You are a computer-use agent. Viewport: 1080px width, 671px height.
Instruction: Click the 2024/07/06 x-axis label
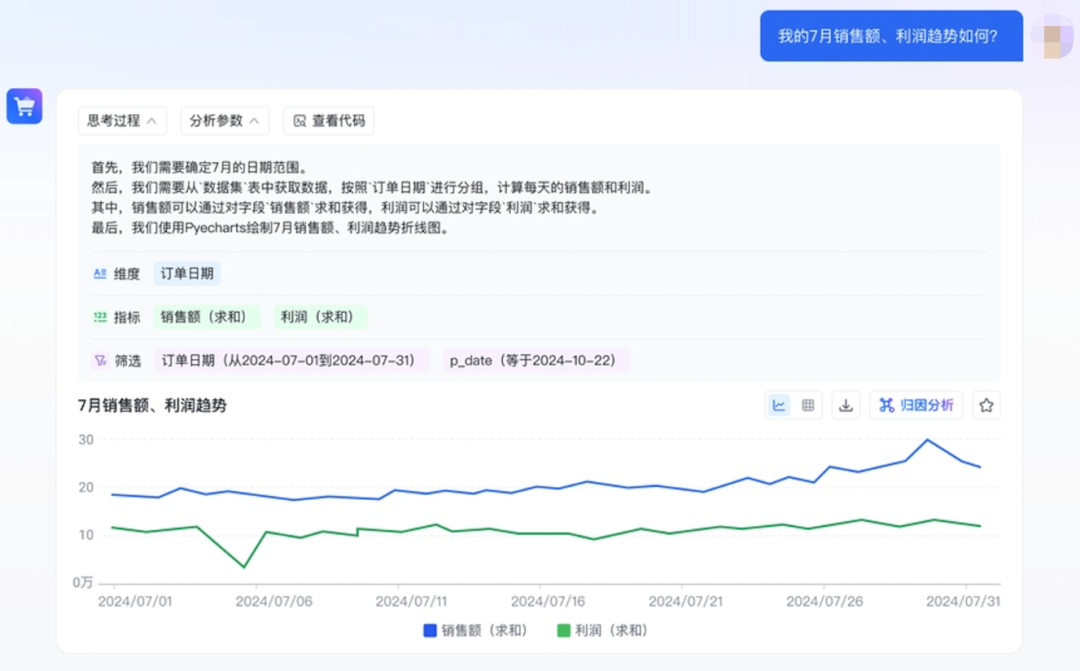point(274,601)
